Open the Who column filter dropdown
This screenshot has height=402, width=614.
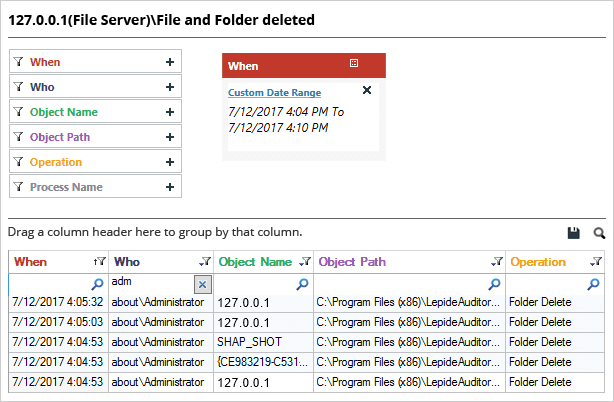point(205,261)
